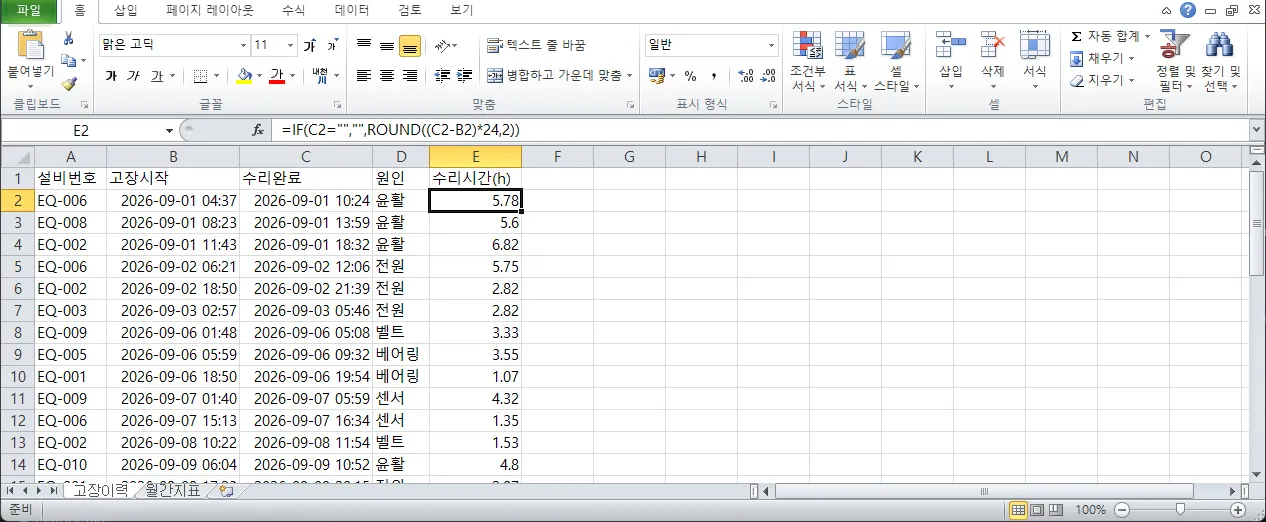Switch to the 검토 review tab
The height and width of the screenshot is (522, 1266).
click(x=409, y=11)
